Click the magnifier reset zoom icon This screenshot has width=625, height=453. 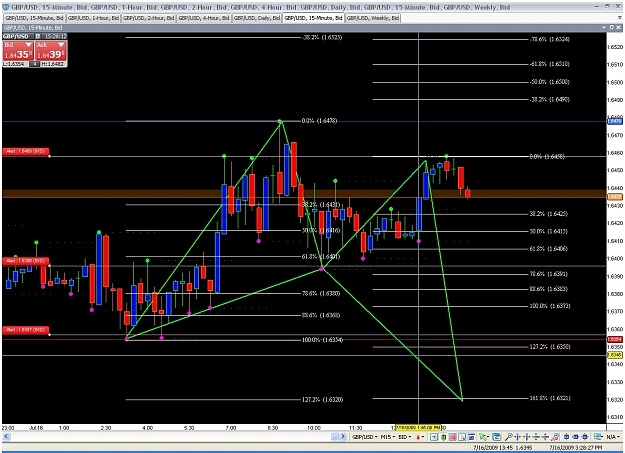pos(555,437)
